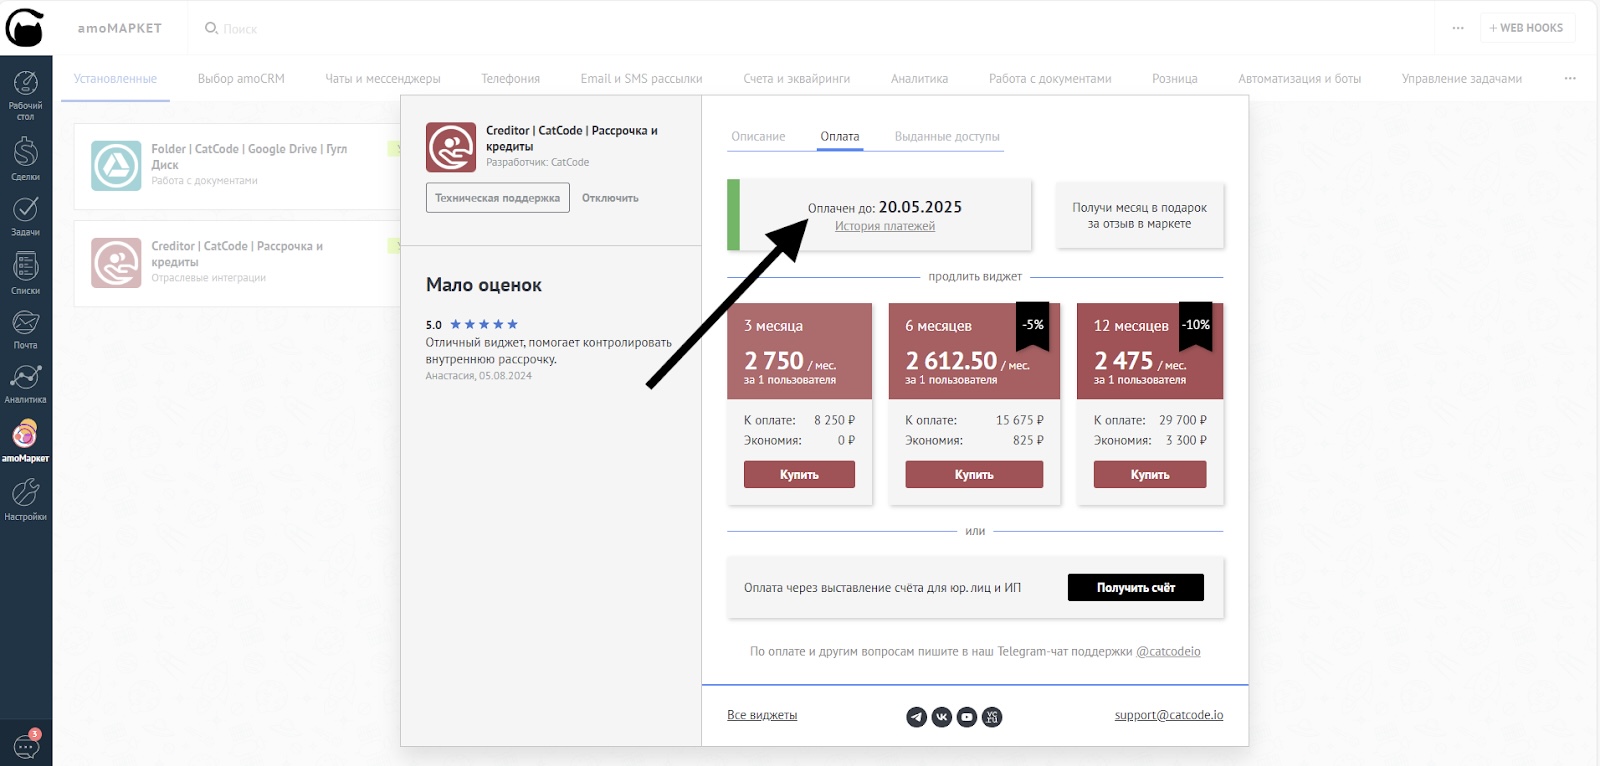Image resolution: width=1600 pixels, height=766 pixels.
Task: Open the @catcodeio Telegram link
Action: pyautogui.click(x=1168, y=651)
